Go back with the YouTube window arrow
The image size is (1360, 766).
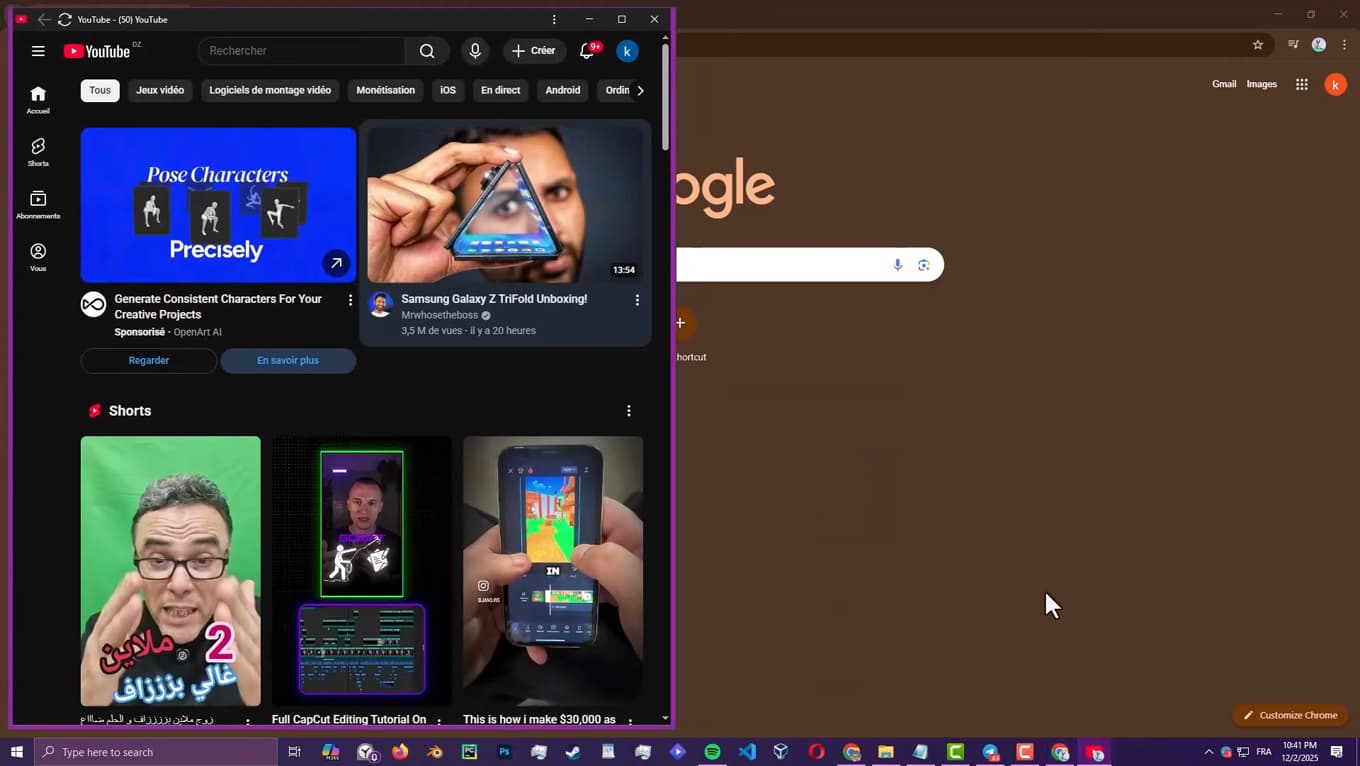click(44, 19)
